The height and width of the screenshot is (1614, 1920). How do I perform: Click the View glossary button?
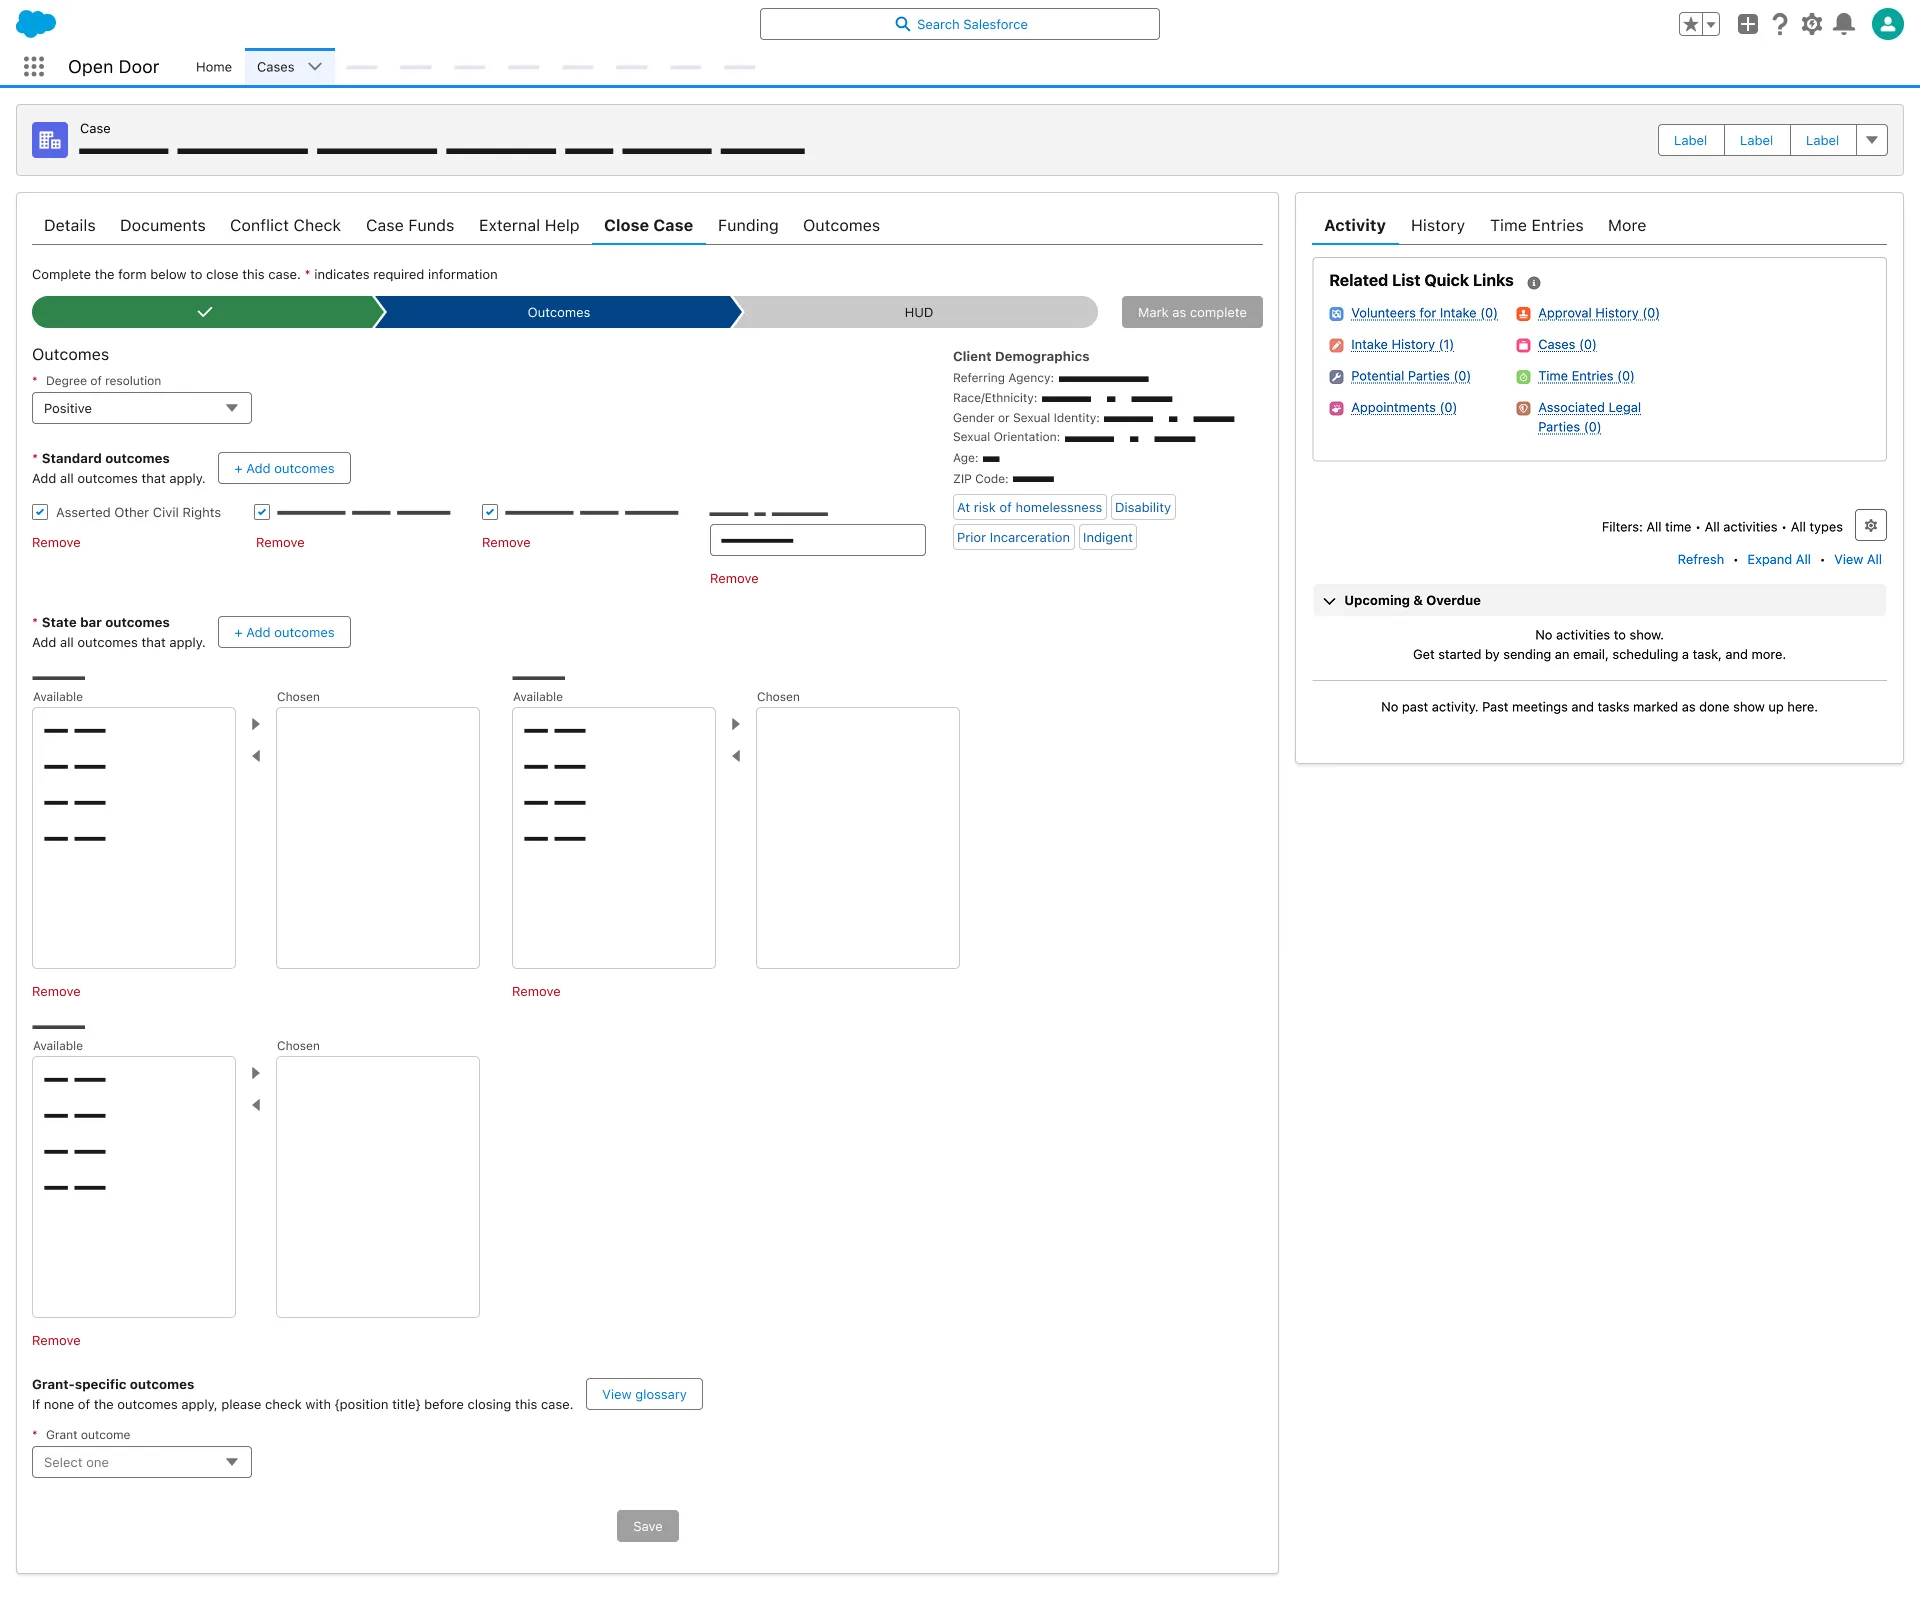tap(644, 1394)
